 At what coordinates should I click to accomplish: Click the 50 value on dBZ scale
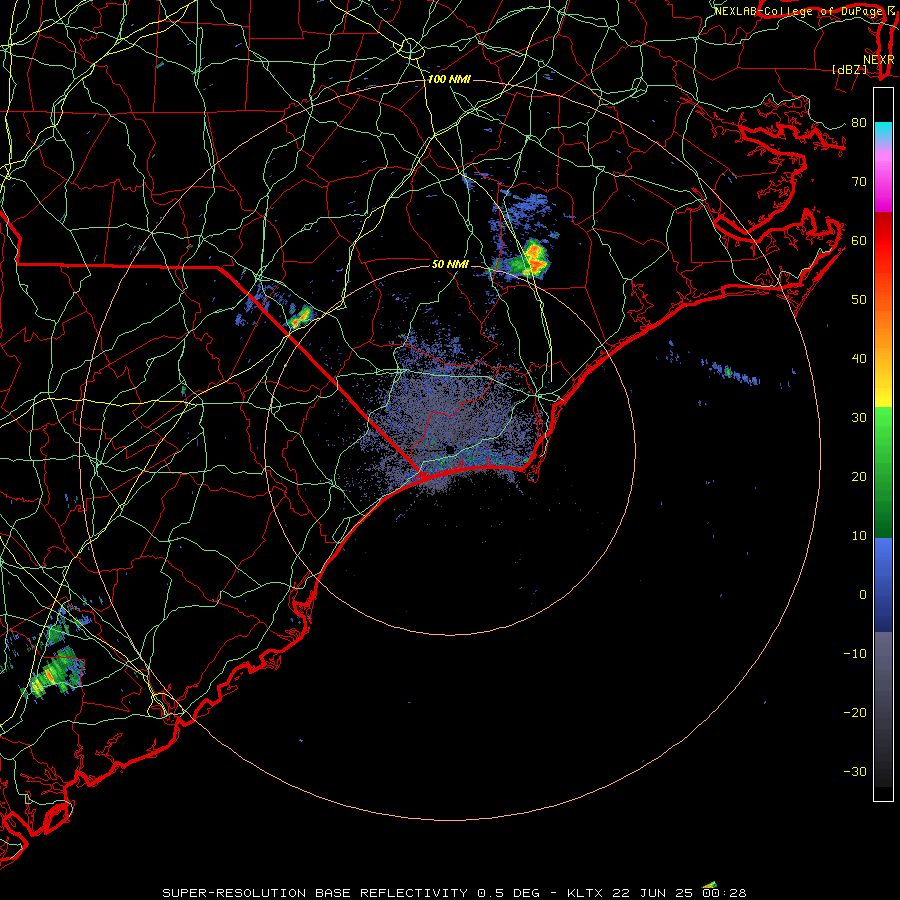[859, 300]
